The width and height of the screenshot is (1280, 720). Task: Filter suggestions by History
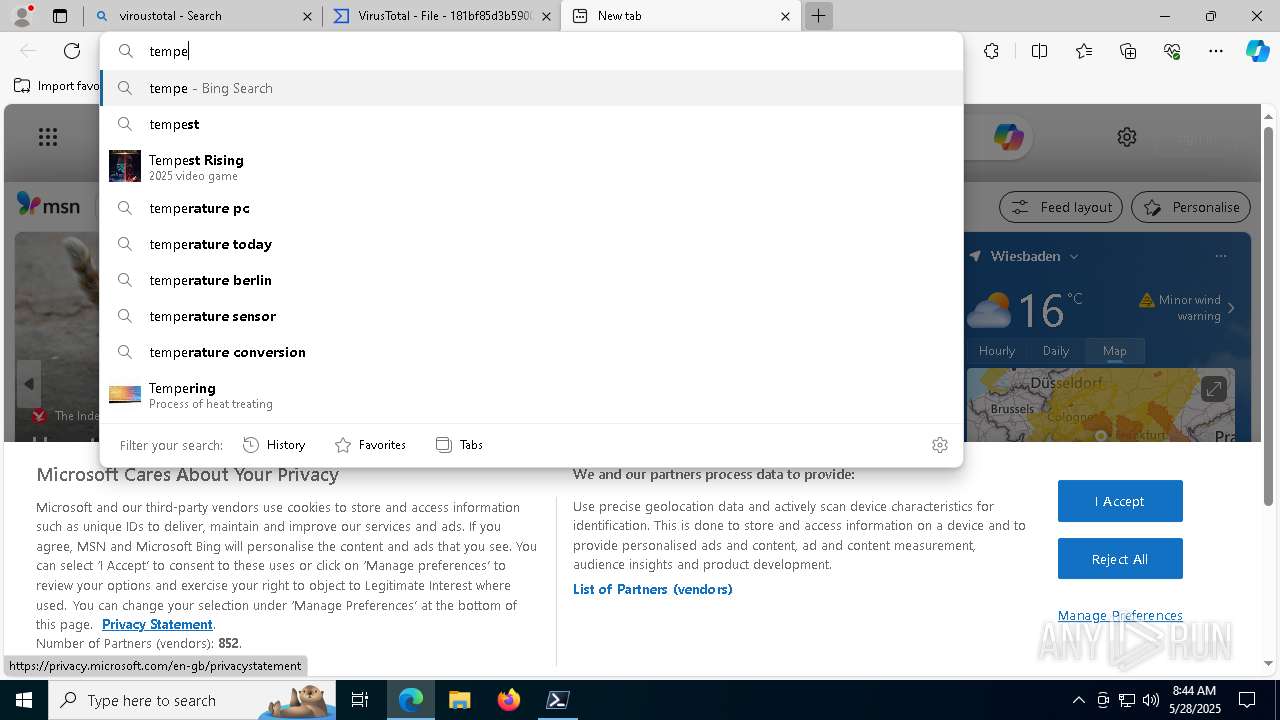pos(274,445)
